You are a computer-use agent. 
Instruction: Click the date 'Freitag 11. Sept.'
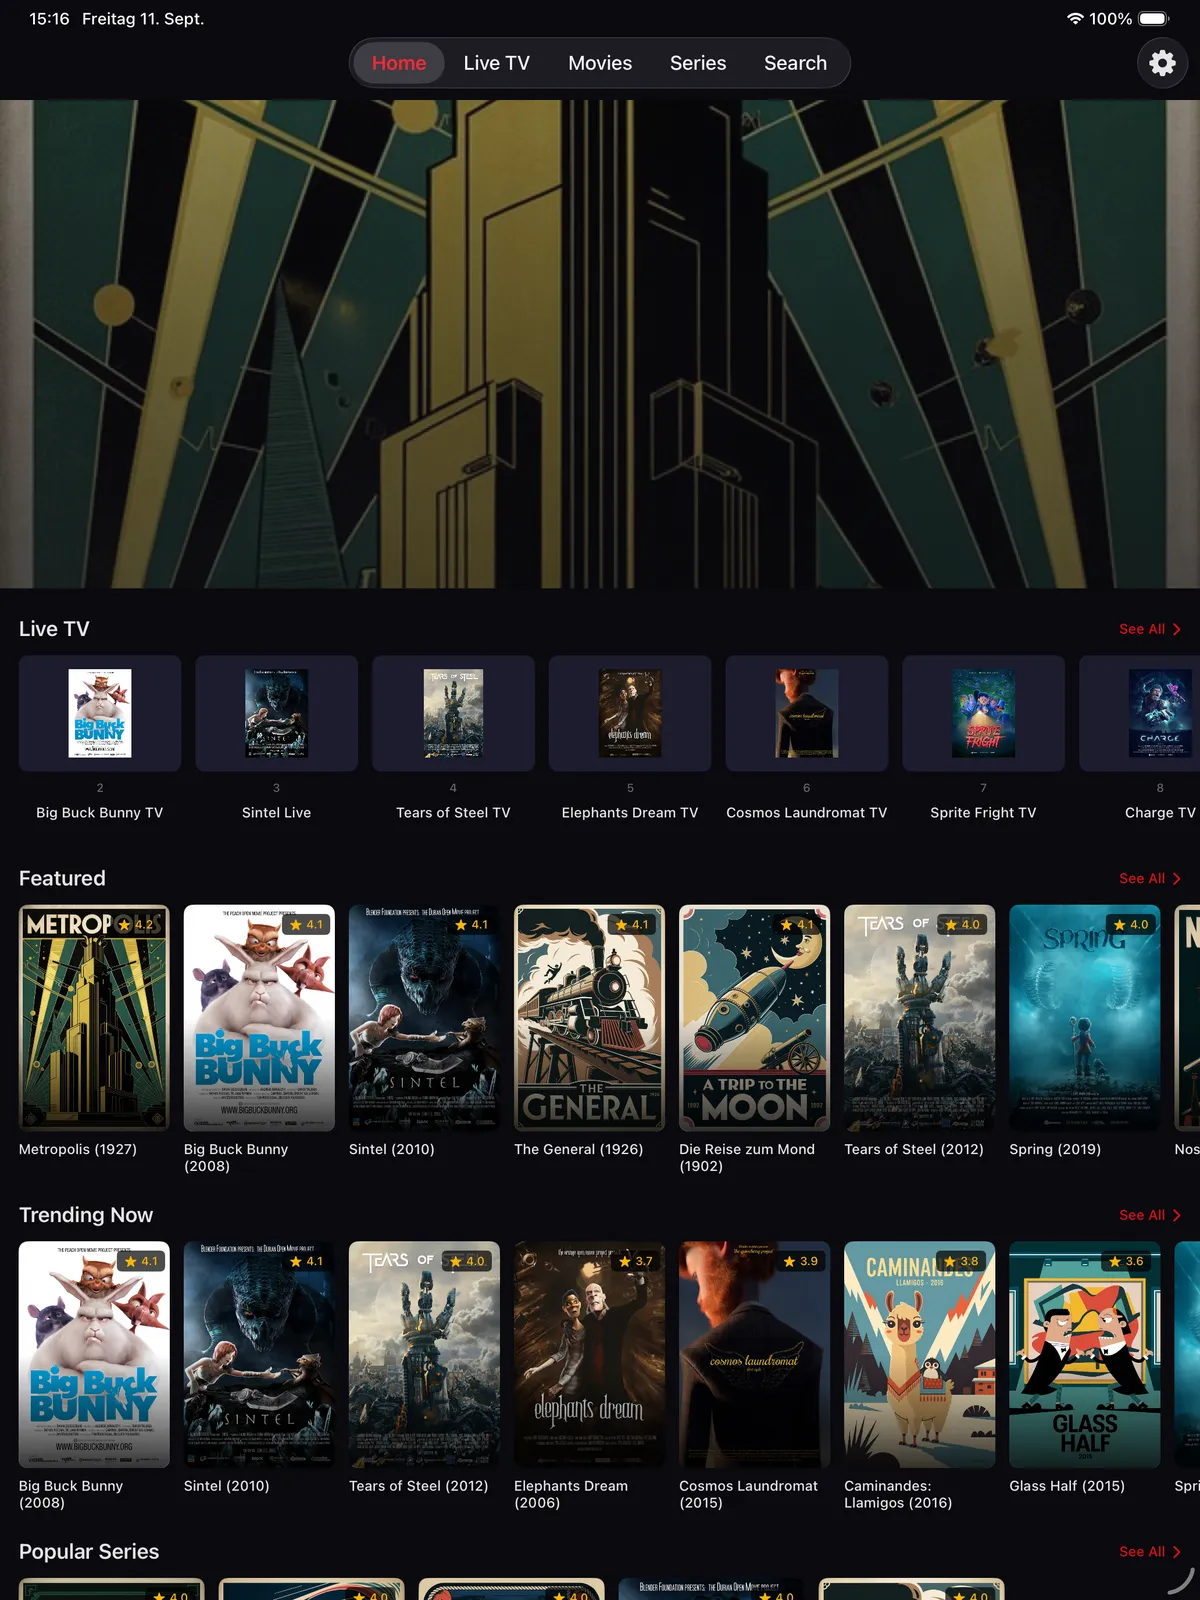point(143,19)
